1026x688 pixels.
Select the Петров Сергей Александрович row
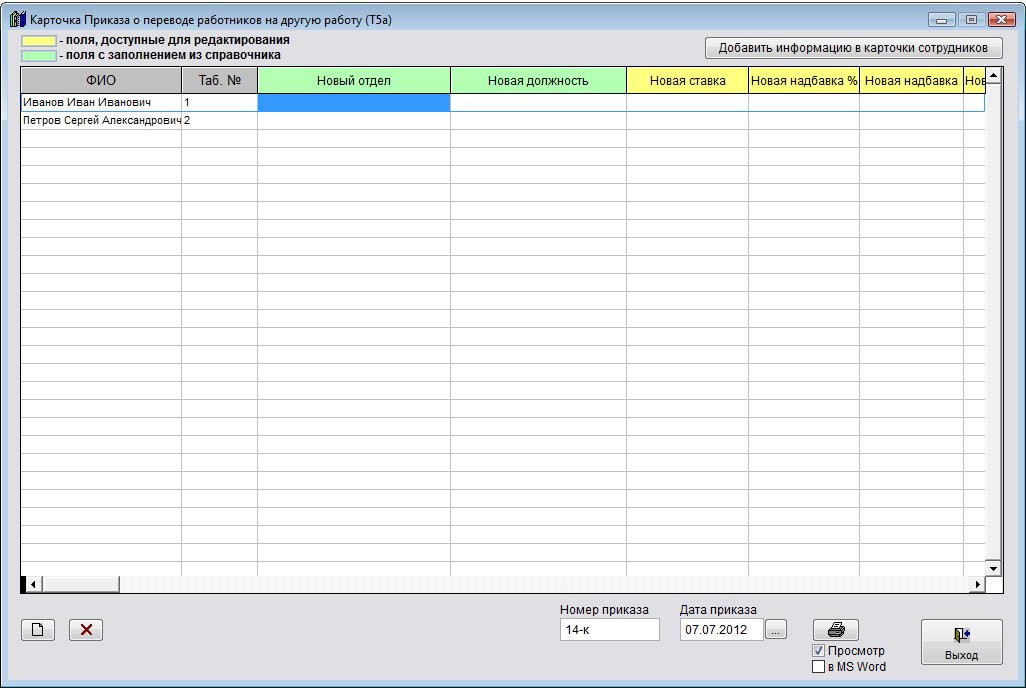point(503,120)
